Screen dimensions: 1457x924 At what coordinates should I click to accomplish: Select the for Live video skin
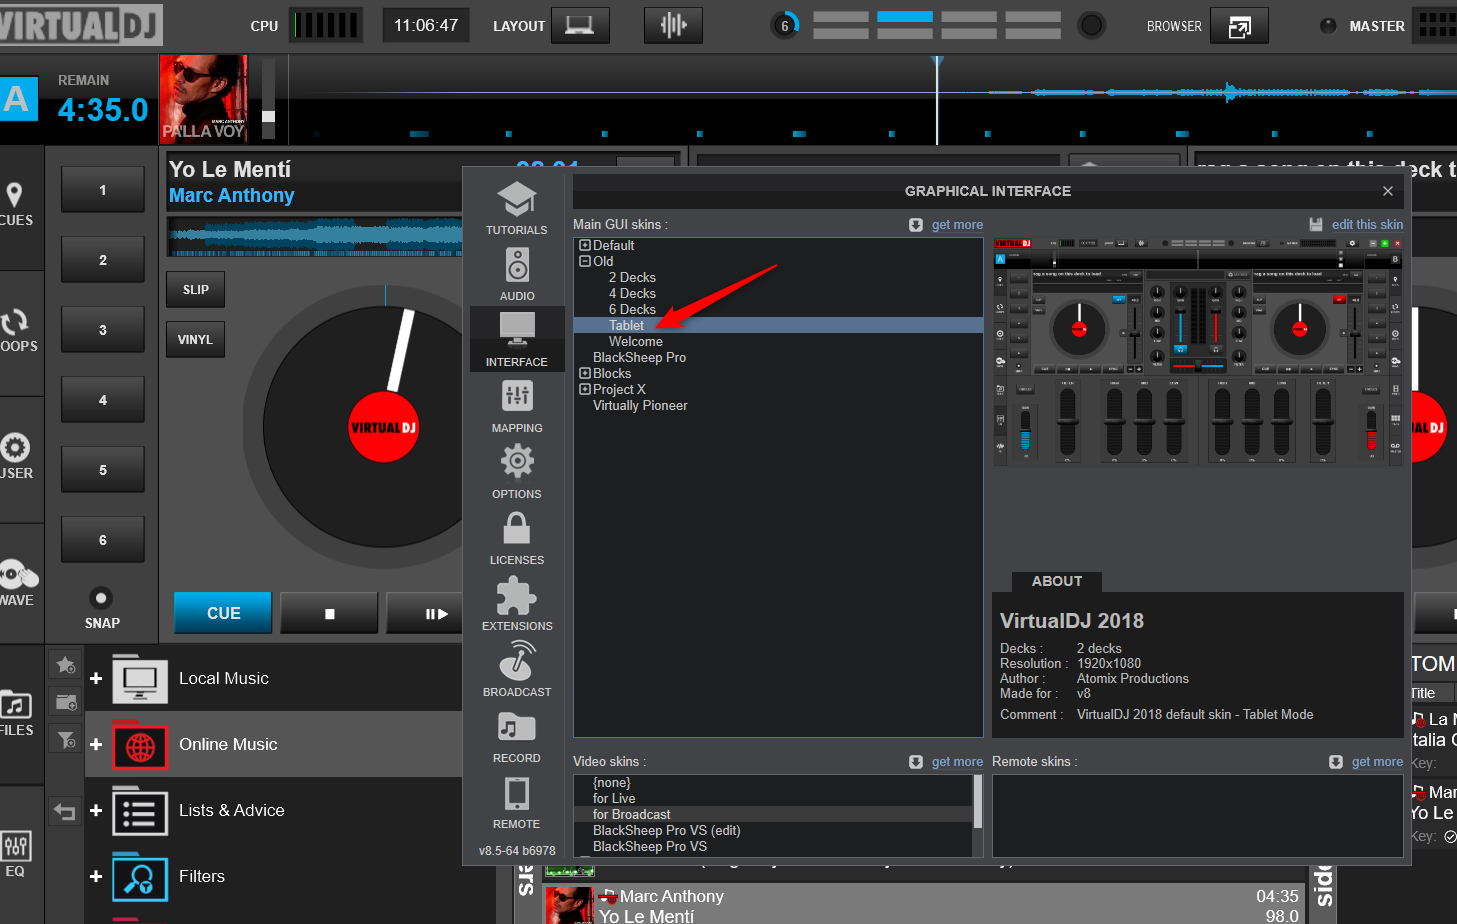614,799
